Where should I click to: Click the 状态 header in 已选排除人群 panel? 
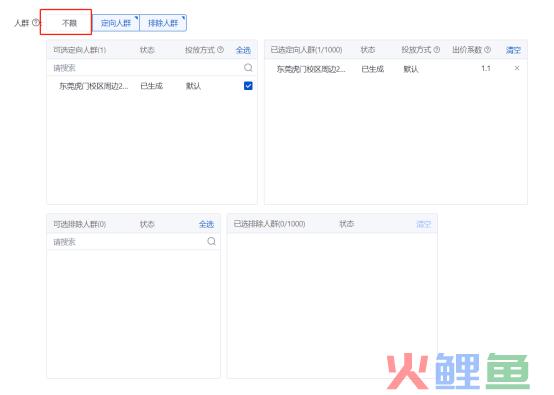coord(347,224)
